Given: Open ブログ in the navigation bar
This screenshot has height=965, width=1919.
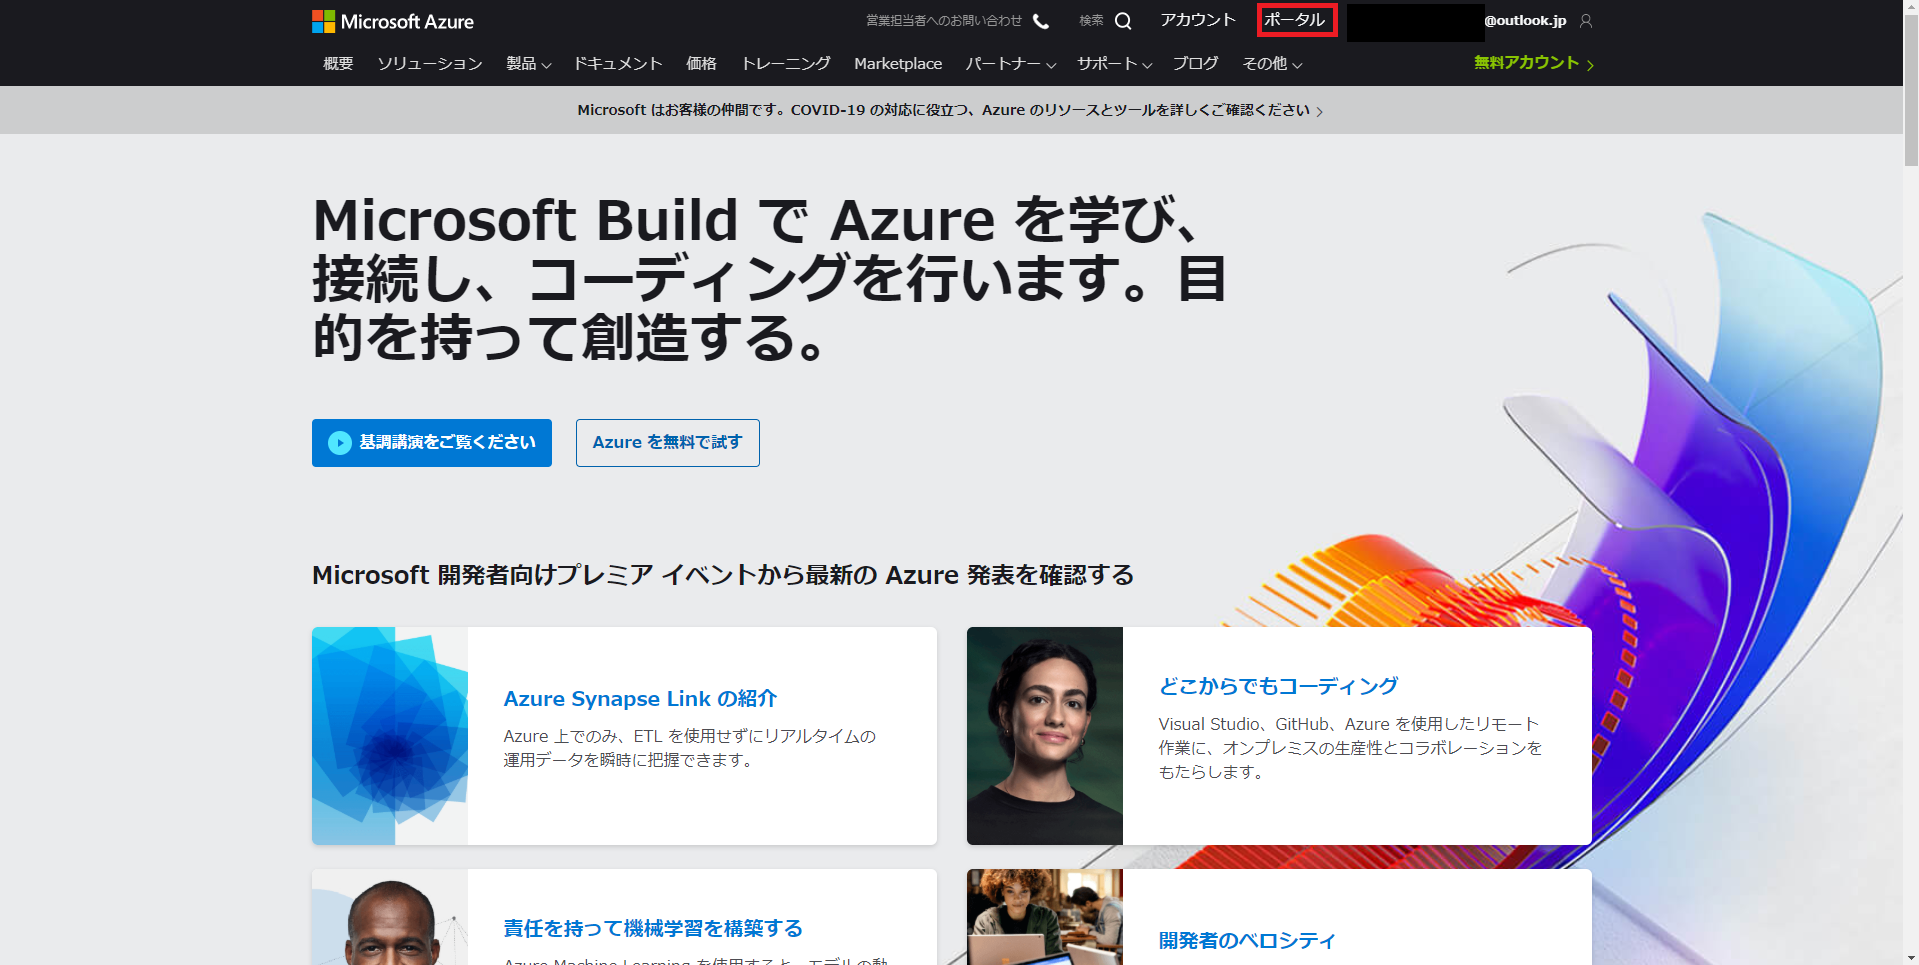Looking at the screenshot, I should [1195, 64].
